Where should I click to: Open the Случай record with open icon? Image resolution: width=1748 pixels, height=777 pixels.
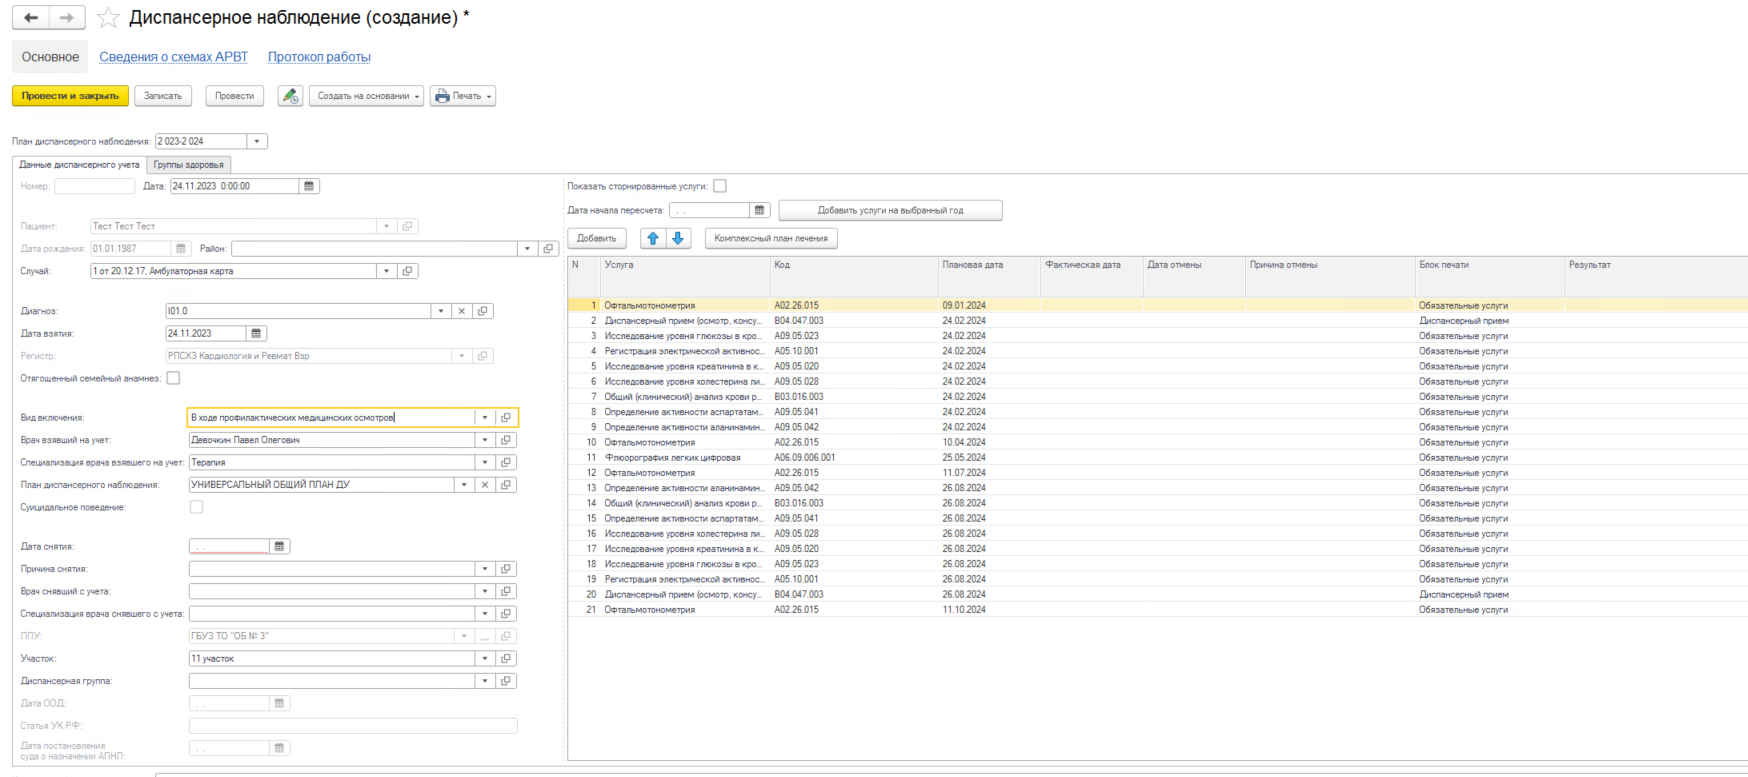pyautogui.click(x=407, y=271)
